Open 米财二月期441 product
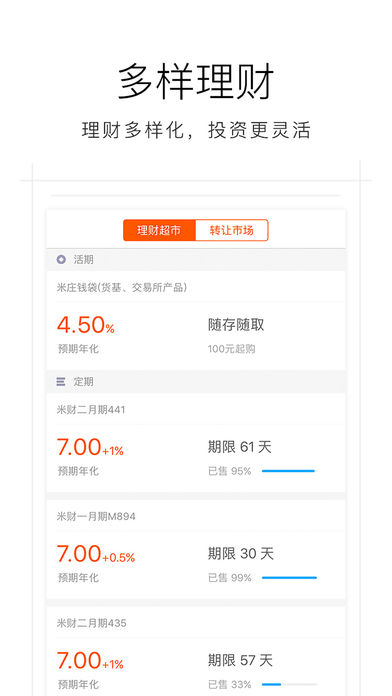This screenshot has width=392, height=696. 91,410
